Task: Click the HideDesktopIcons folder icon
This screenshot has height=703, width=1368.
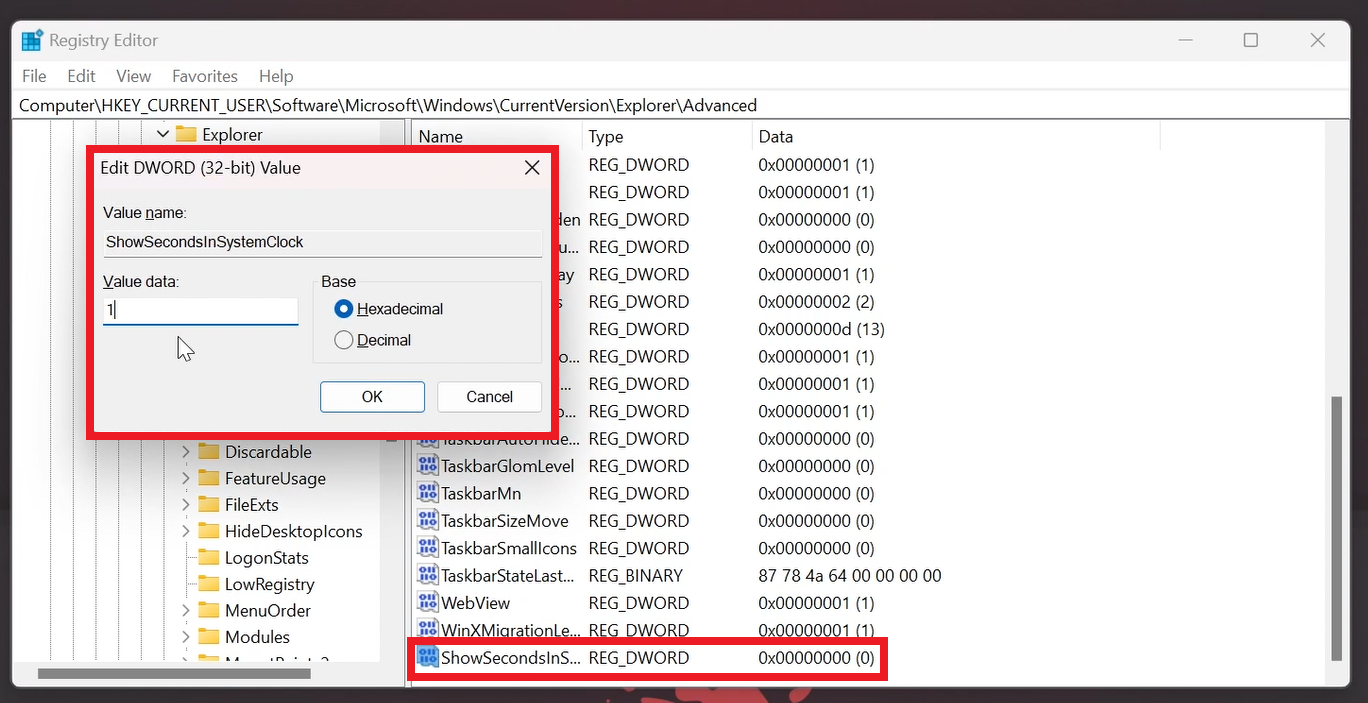Action: point(208,531)
